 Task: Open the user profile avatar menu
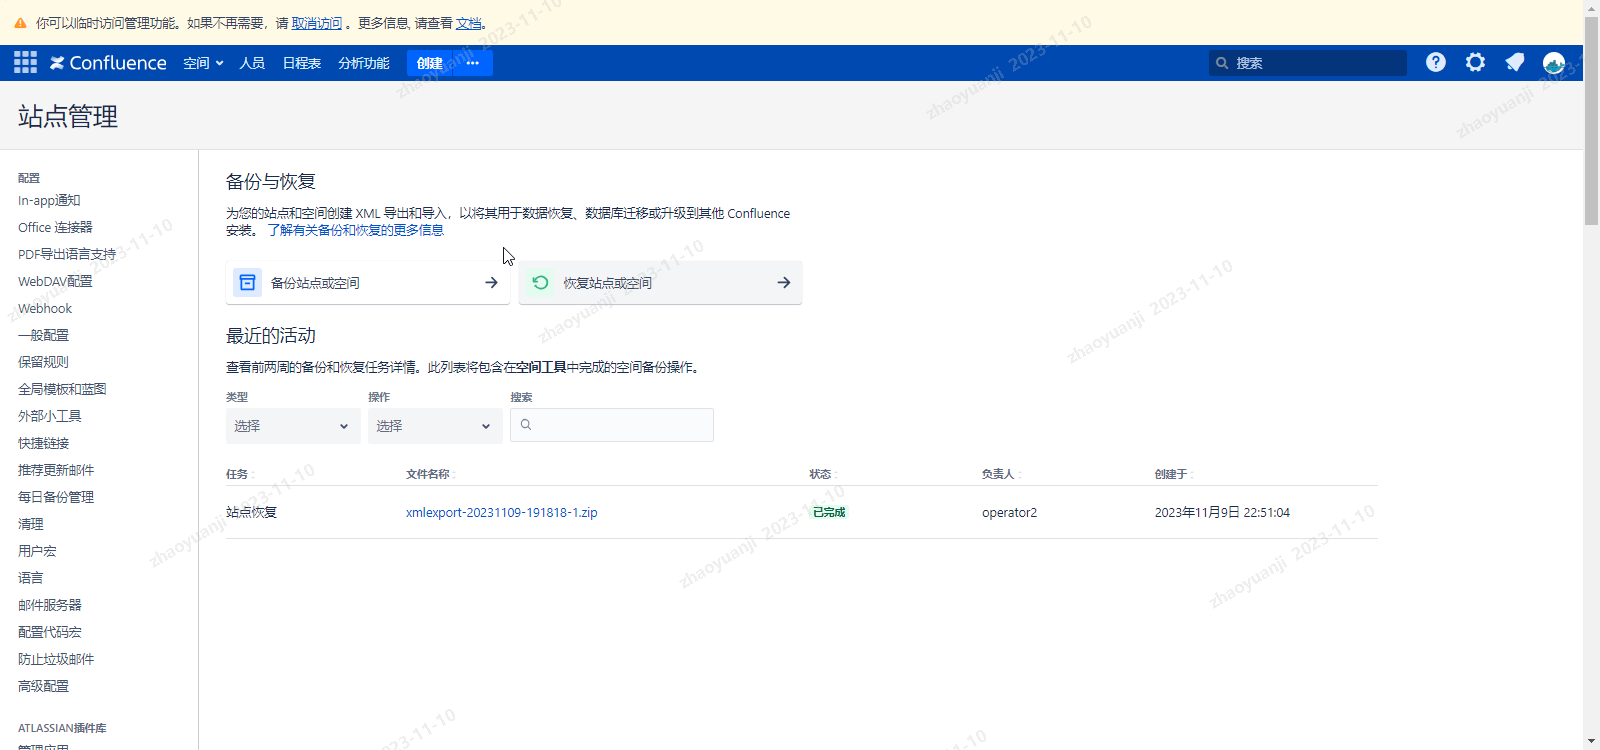pos(1554,63)
